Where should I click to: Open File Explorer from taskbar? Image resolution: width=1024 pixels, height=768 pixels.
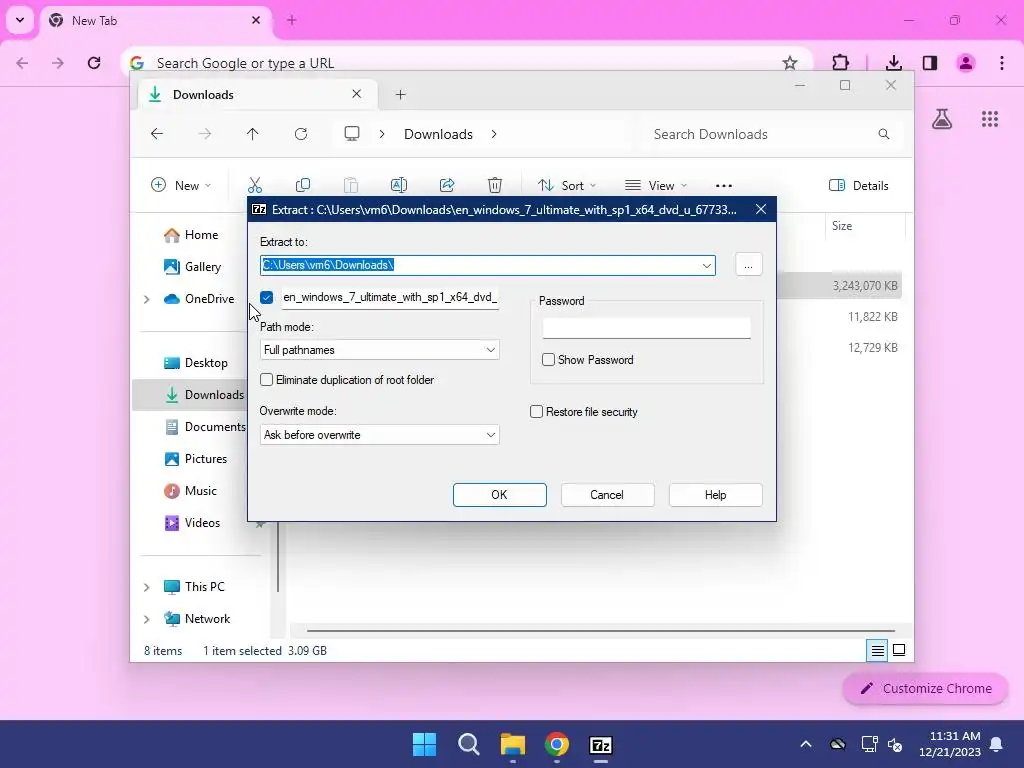pyautogui.click(x=513, y=744)
